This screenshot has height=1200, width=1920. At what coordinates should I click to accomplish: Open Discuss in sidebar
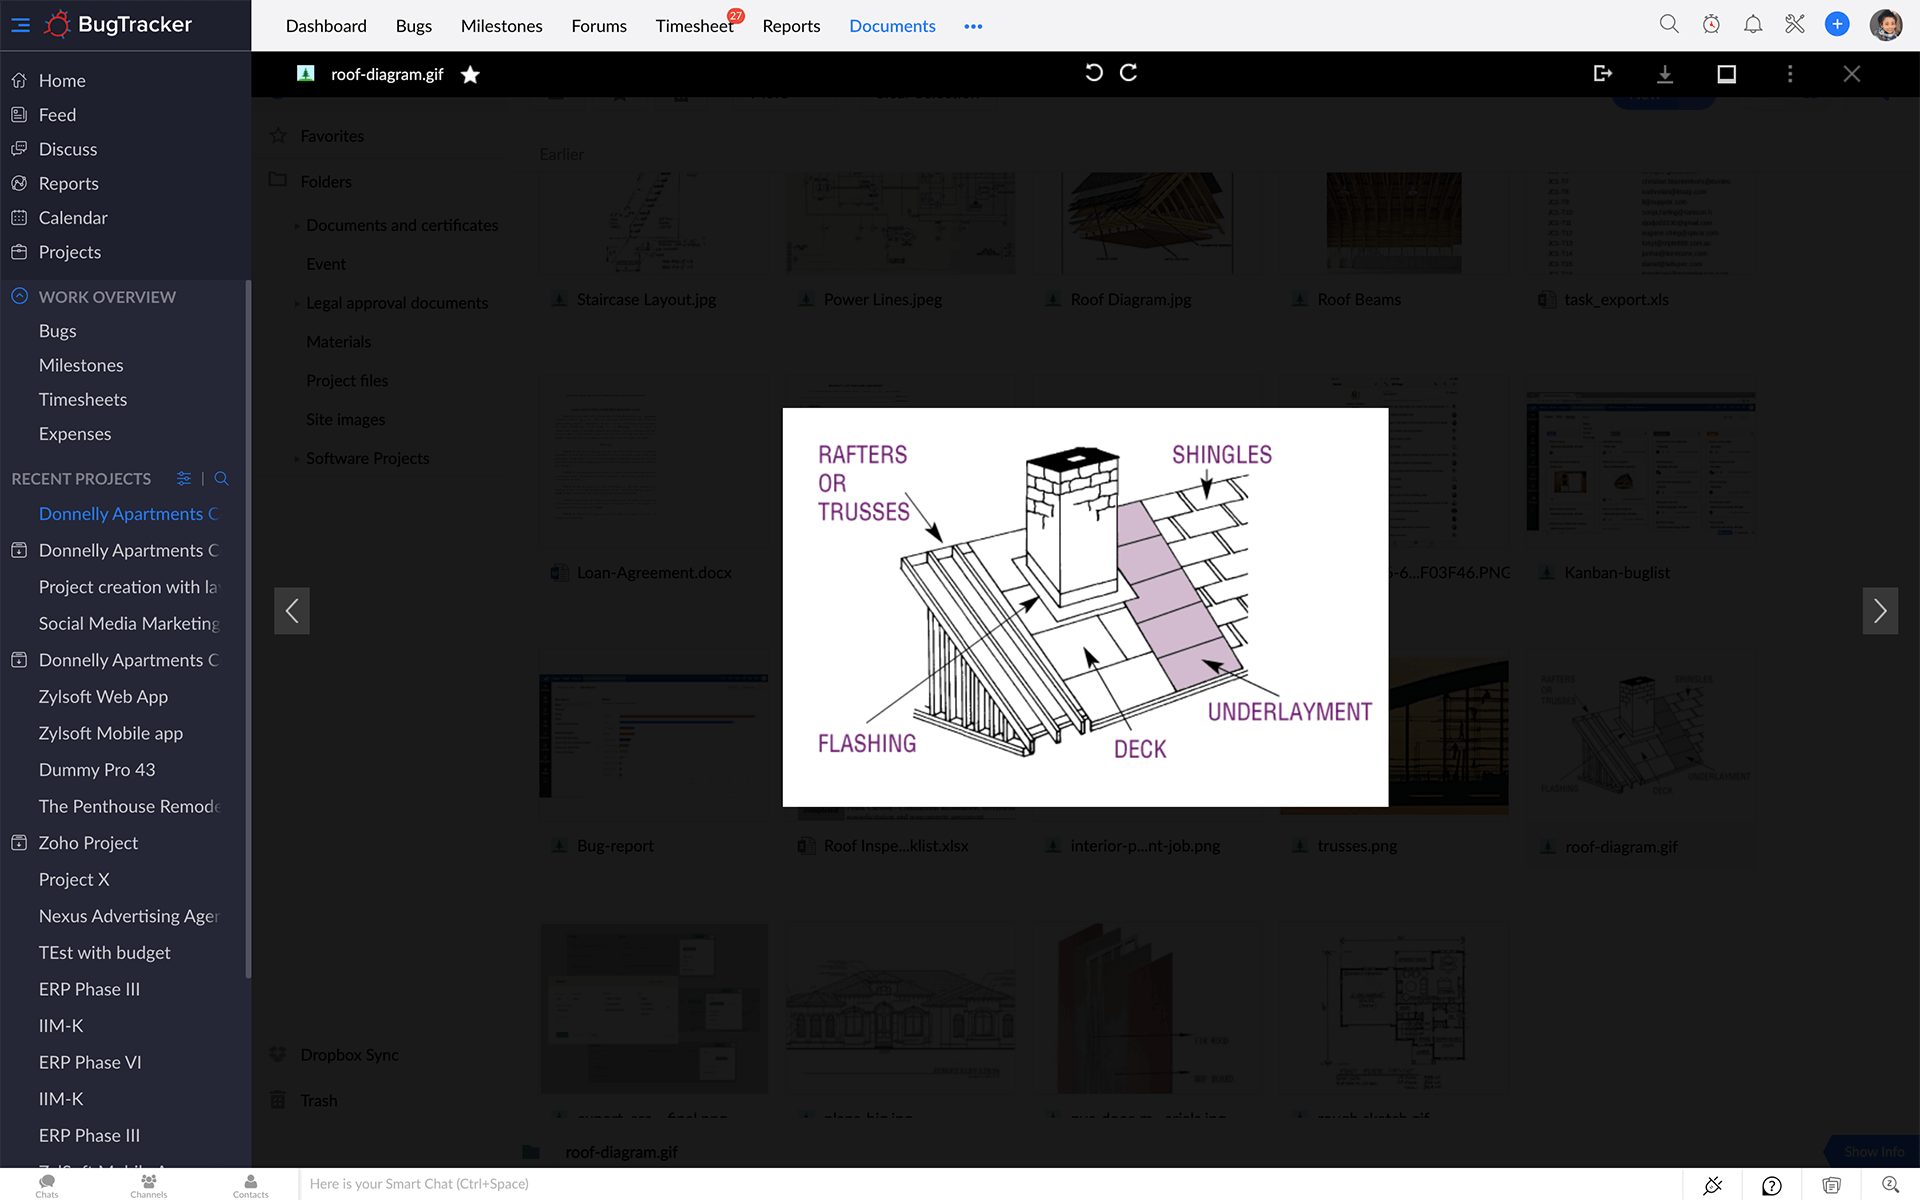tap(68, 149)
